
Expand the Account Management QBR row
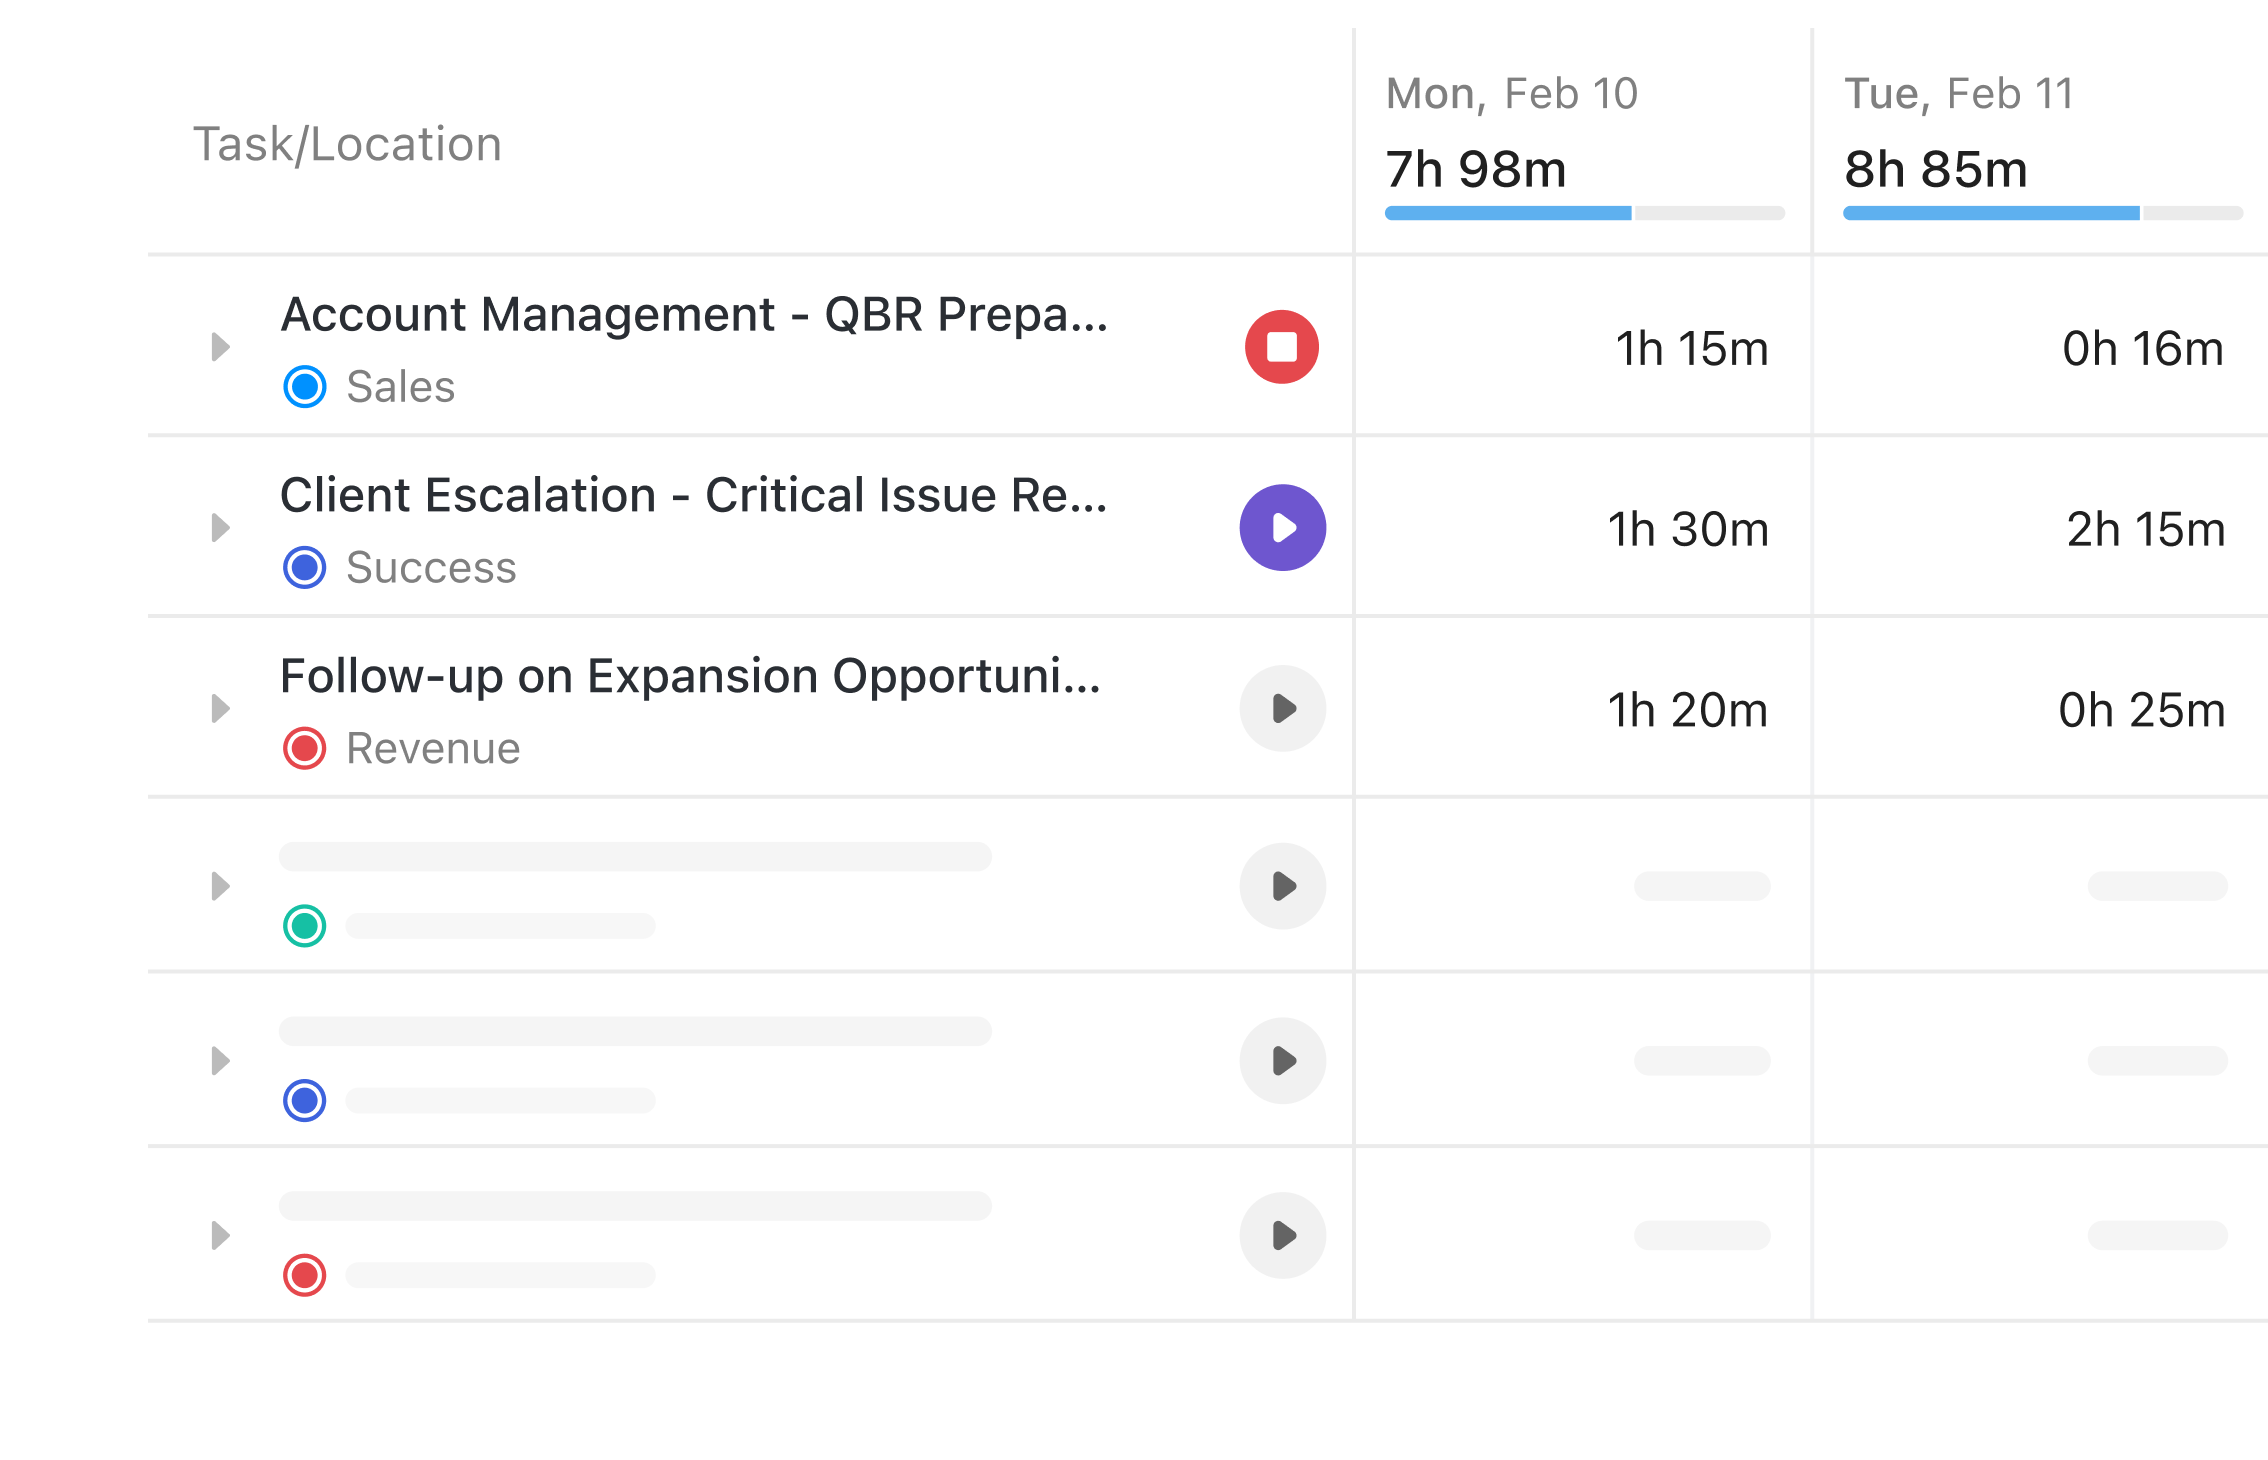pos(221,347)
